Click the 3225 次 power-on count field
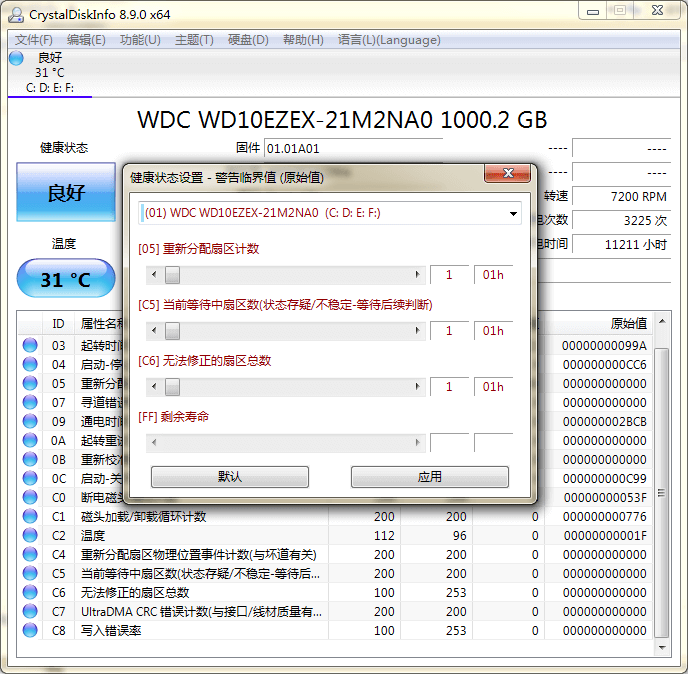Image resolution: width=688 pixels, height=674 pixels. coord(621,220)
